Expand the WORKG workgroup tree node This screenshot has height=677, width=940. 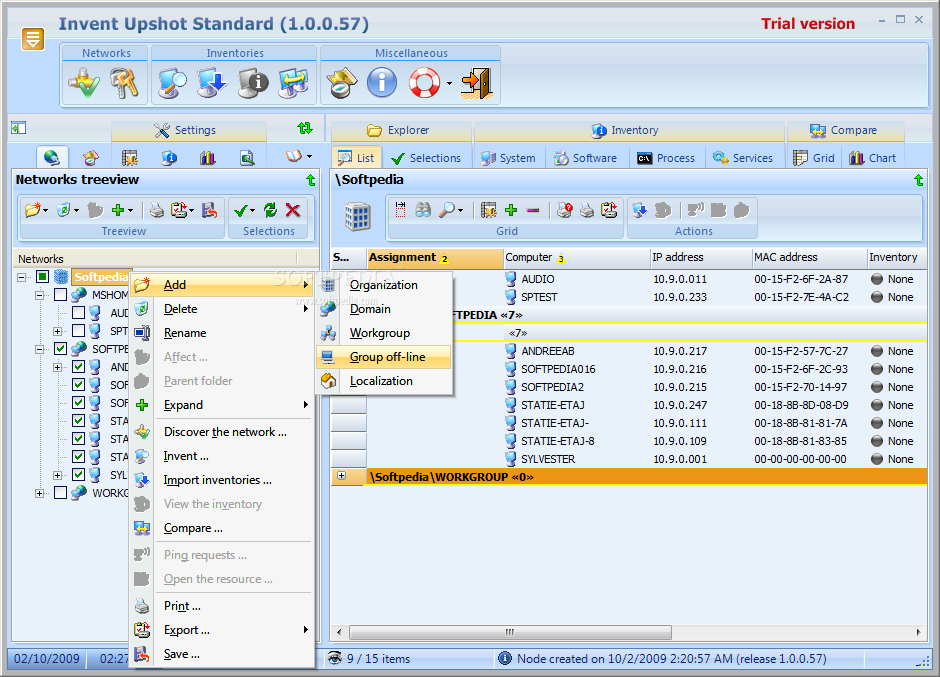[40, 493]
